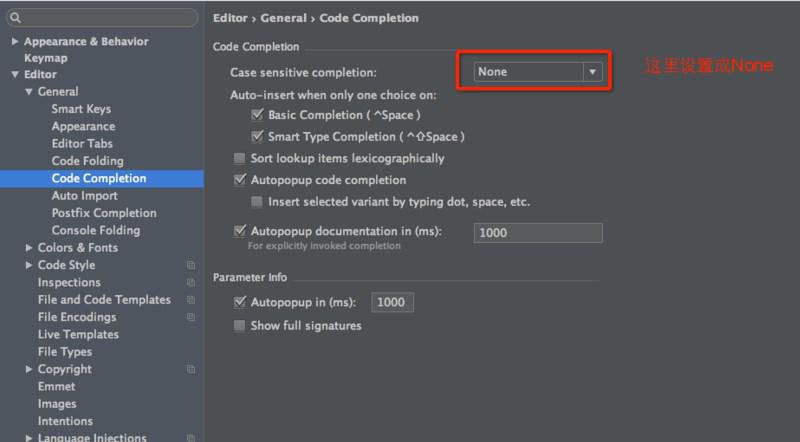
Task: Click the copy icon beside File and Code Templates
Action: pos(191,300)
